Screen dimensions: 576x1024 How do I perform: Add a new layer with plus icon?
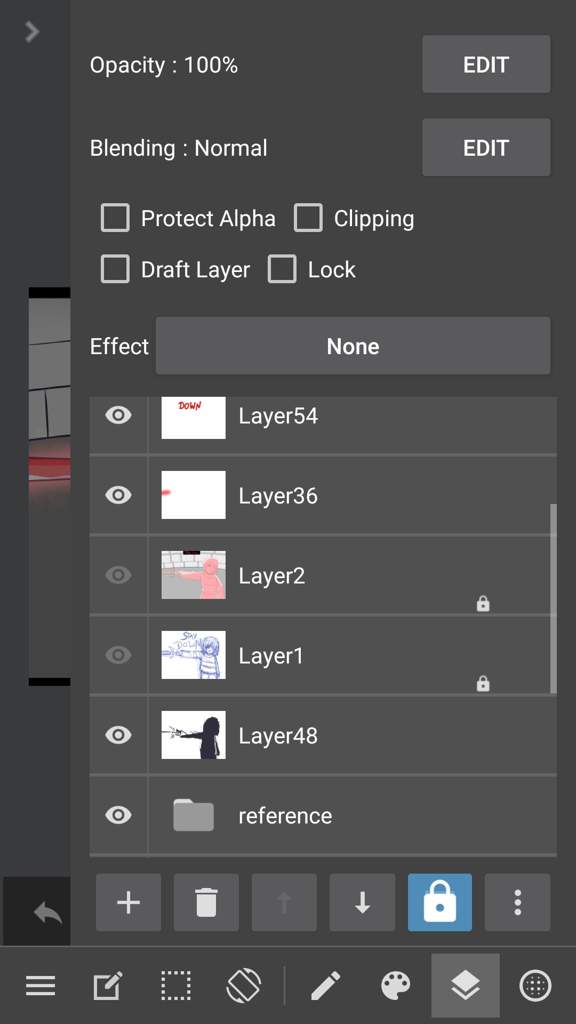point(128,903)
